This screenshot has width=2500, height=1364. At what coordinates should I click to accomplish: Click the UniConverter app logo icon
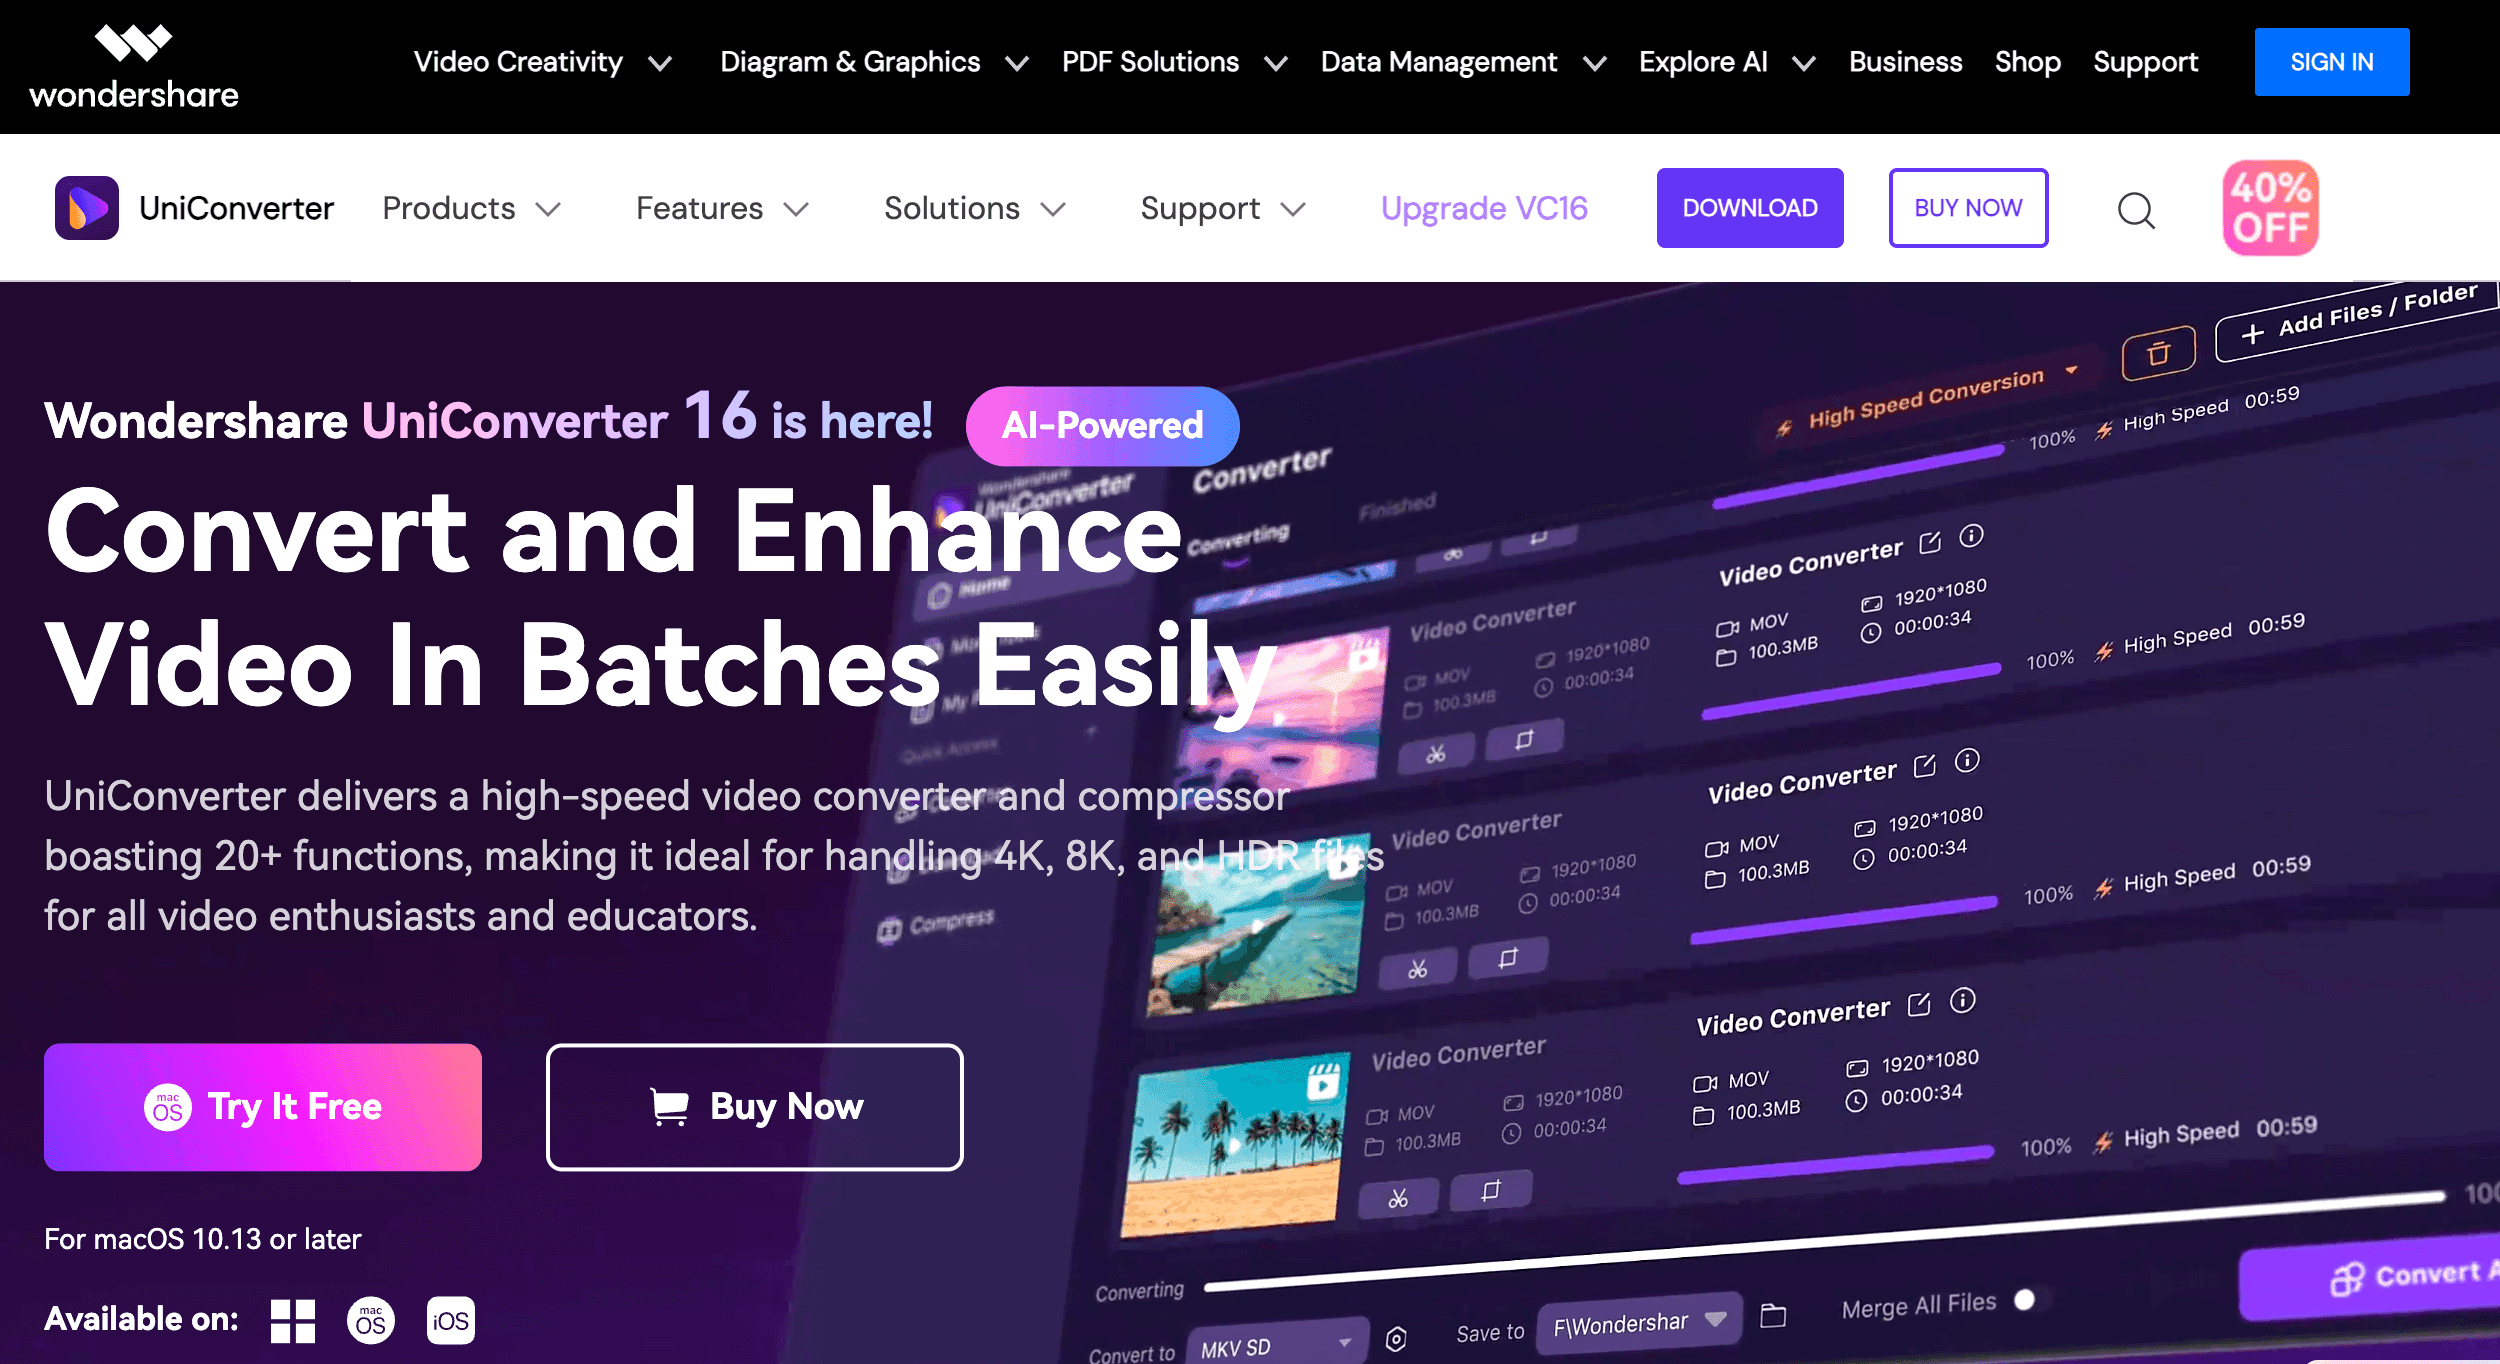tap(87, 208)
